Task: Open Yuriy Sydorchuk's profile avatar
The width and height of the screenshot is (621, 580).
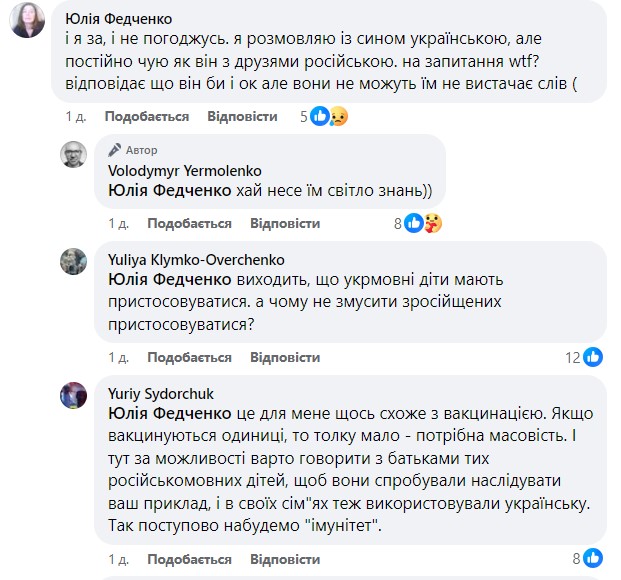Action: (75, 395)
